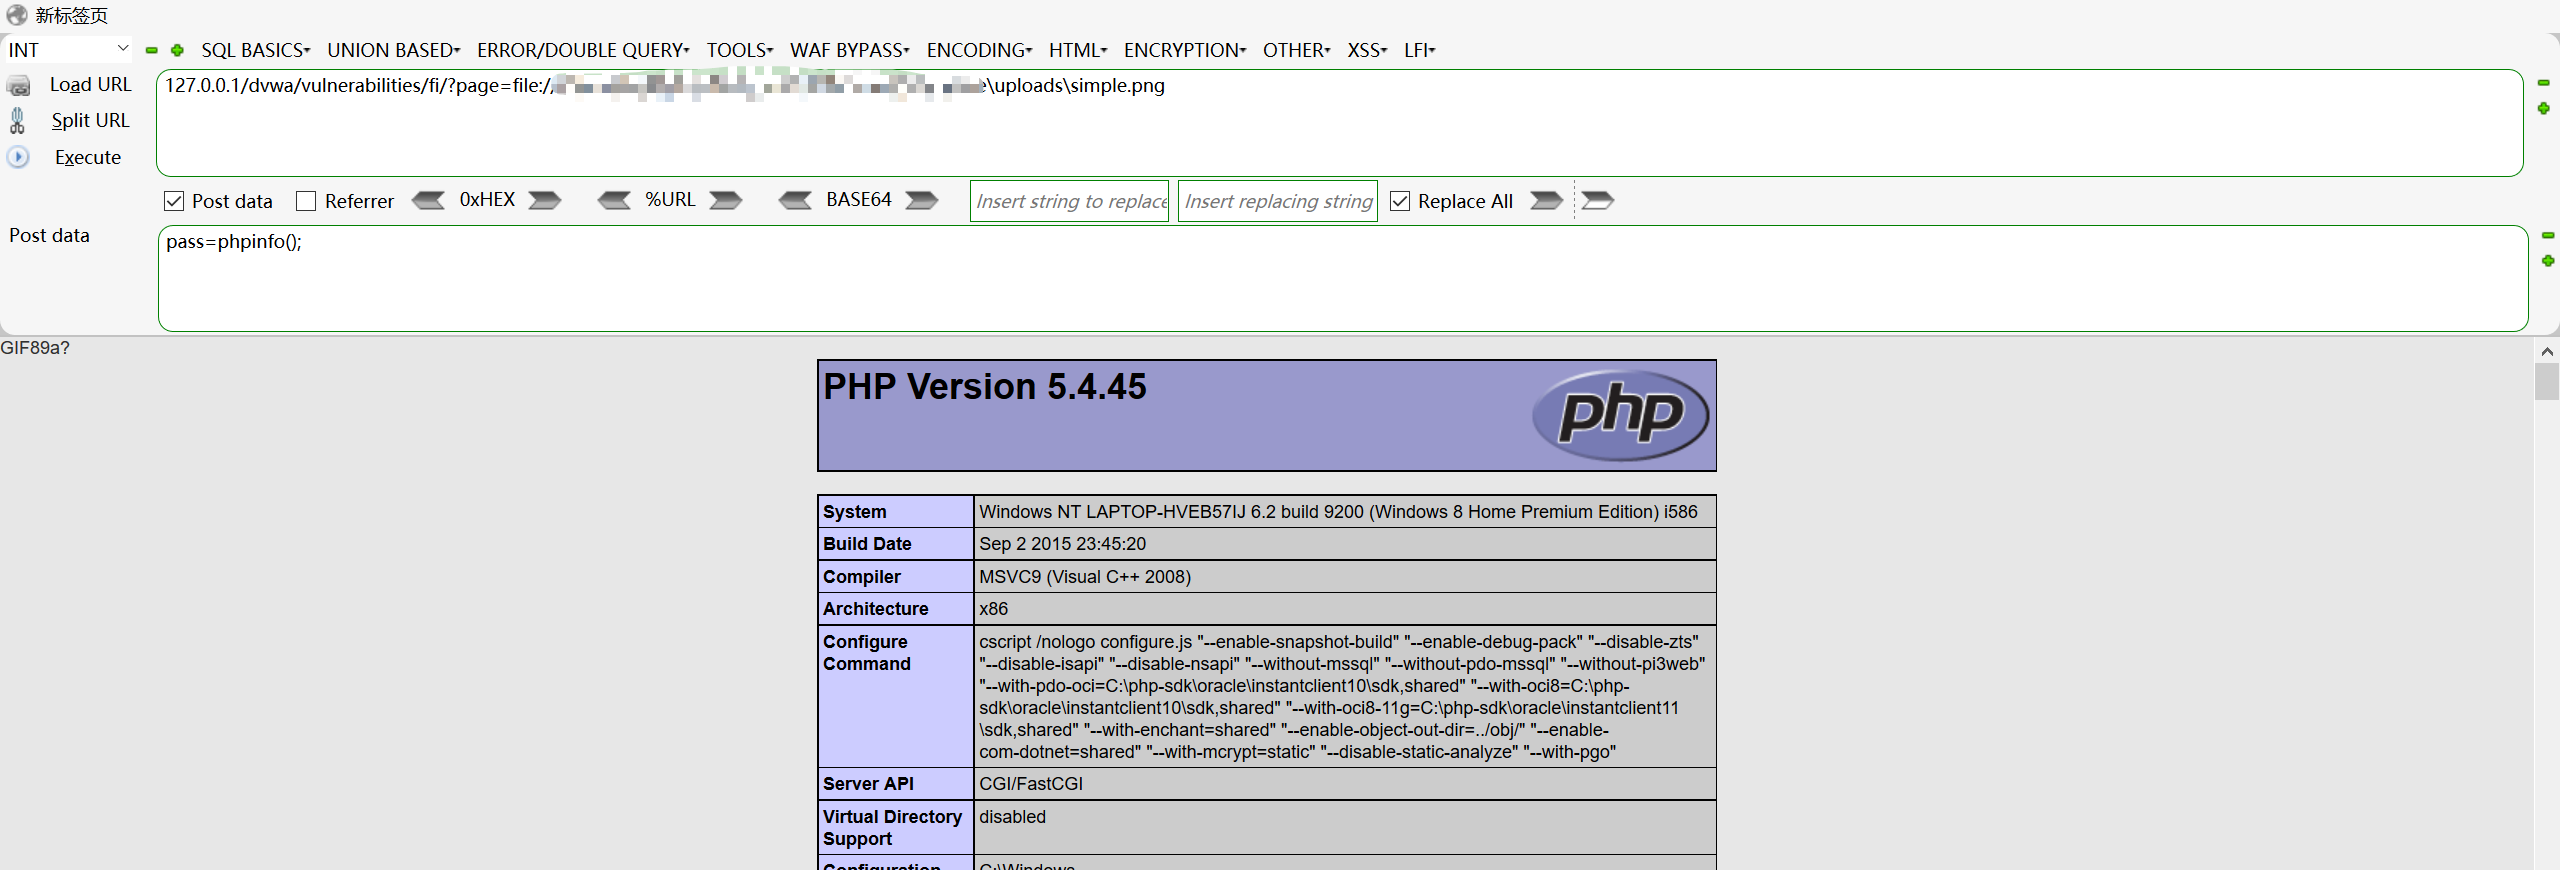
Task: Click the Execute play icon
Action: (x=18, y=157)
